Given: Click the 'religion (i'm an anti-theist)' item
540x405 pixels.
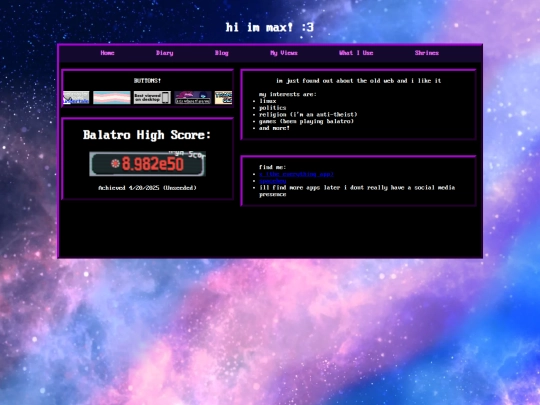Looking at the screenshot, I should point(308,114).
